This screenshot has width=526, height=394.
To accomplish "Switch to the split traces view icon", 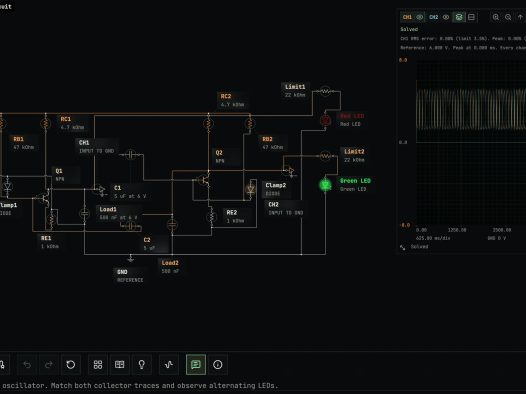I will [x=471, y=17].
